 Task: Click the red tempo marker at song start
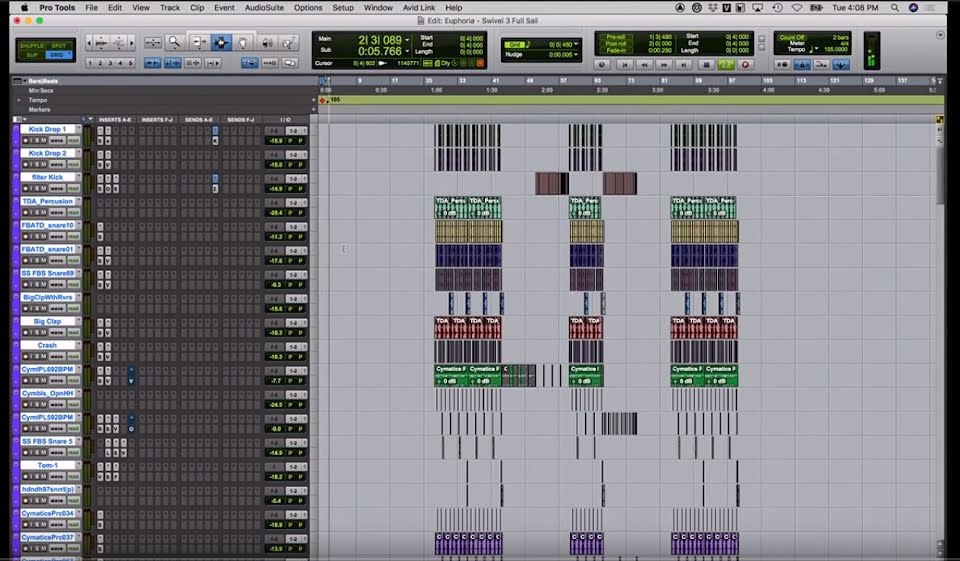323,100
